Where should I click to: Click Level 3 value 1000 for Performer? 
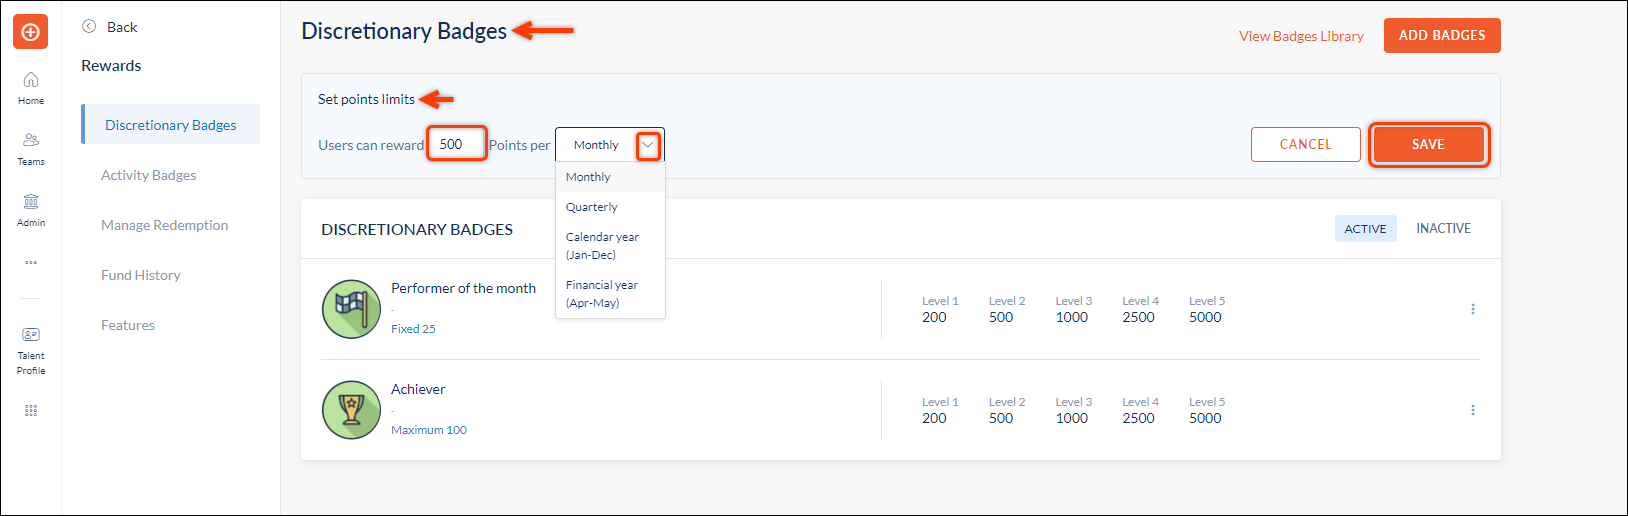(x=1071, y=317)
